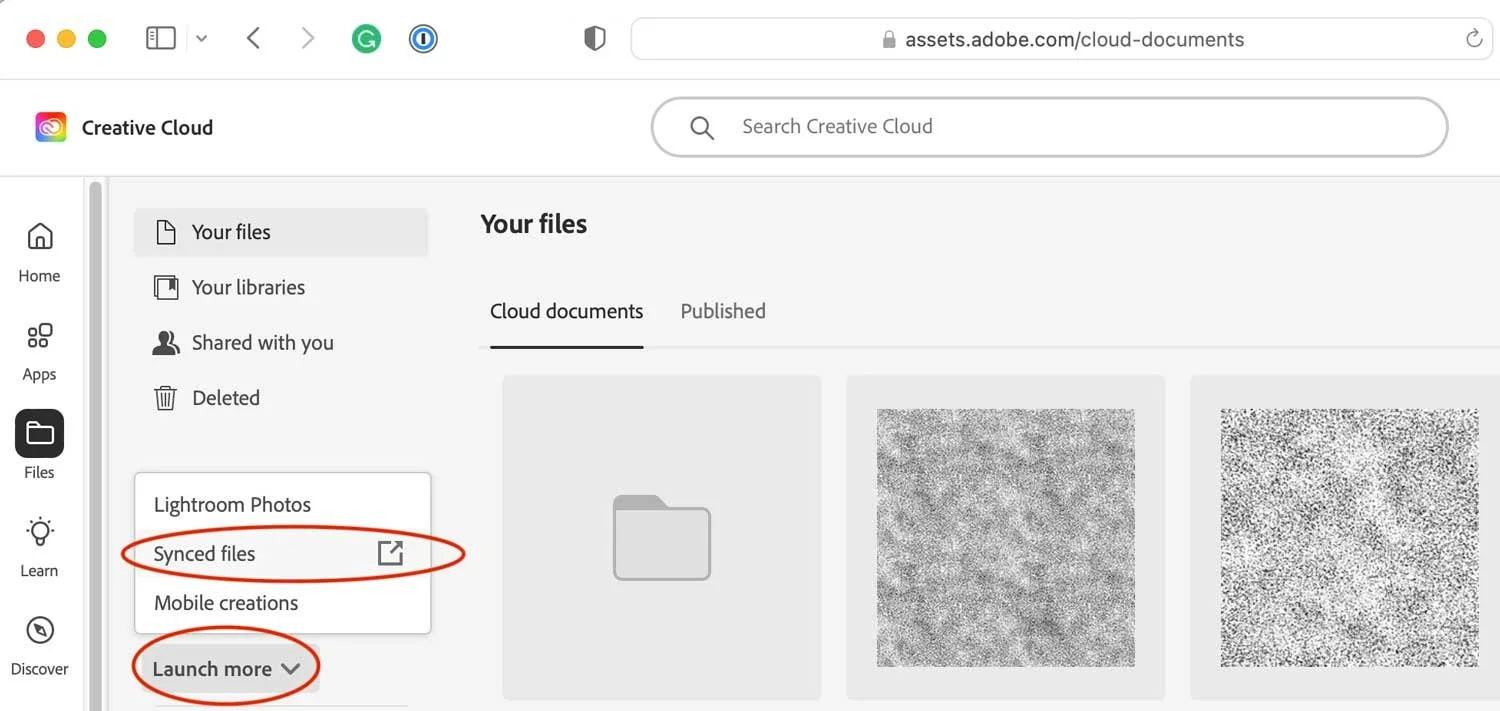Image resolution: width=1500 pixels, height=711 pixels.
Task: Switch to the Cloud documents tab
Action: coord(567,311)
